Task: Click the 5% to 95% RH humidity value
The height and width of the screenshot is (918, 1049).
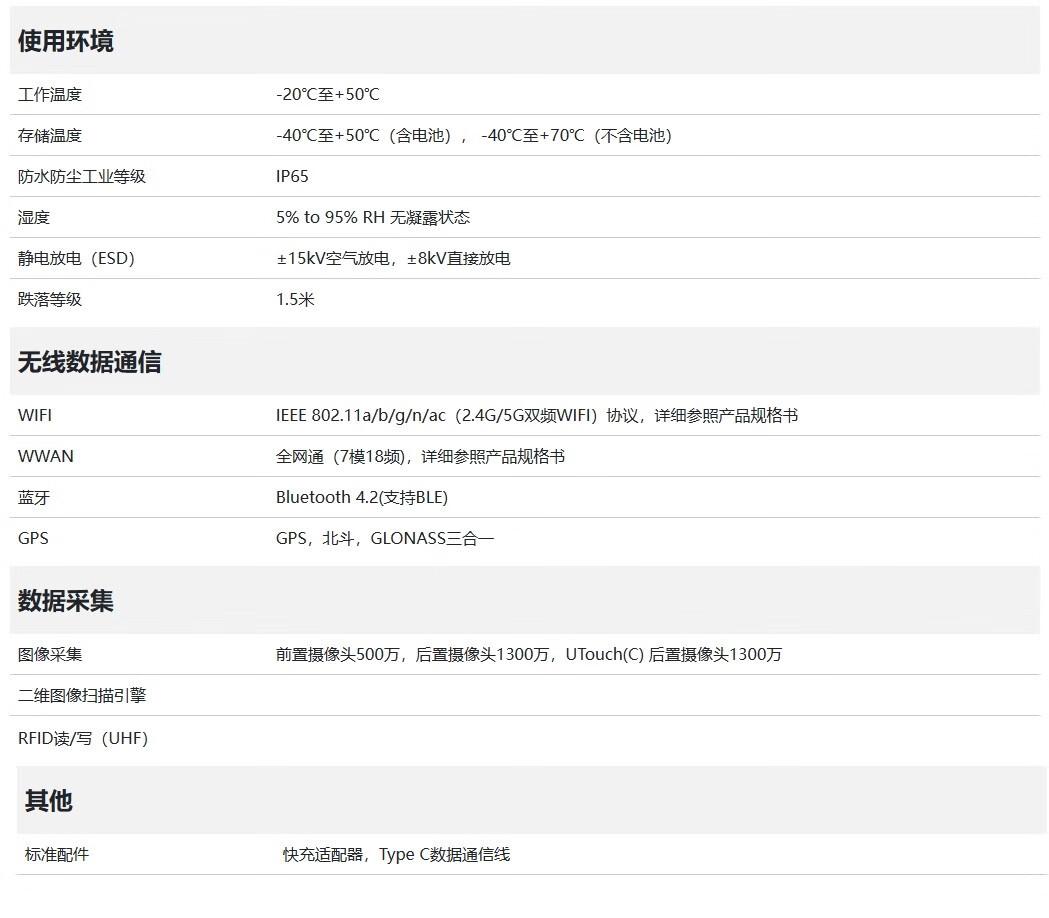Action: point(373,218)
